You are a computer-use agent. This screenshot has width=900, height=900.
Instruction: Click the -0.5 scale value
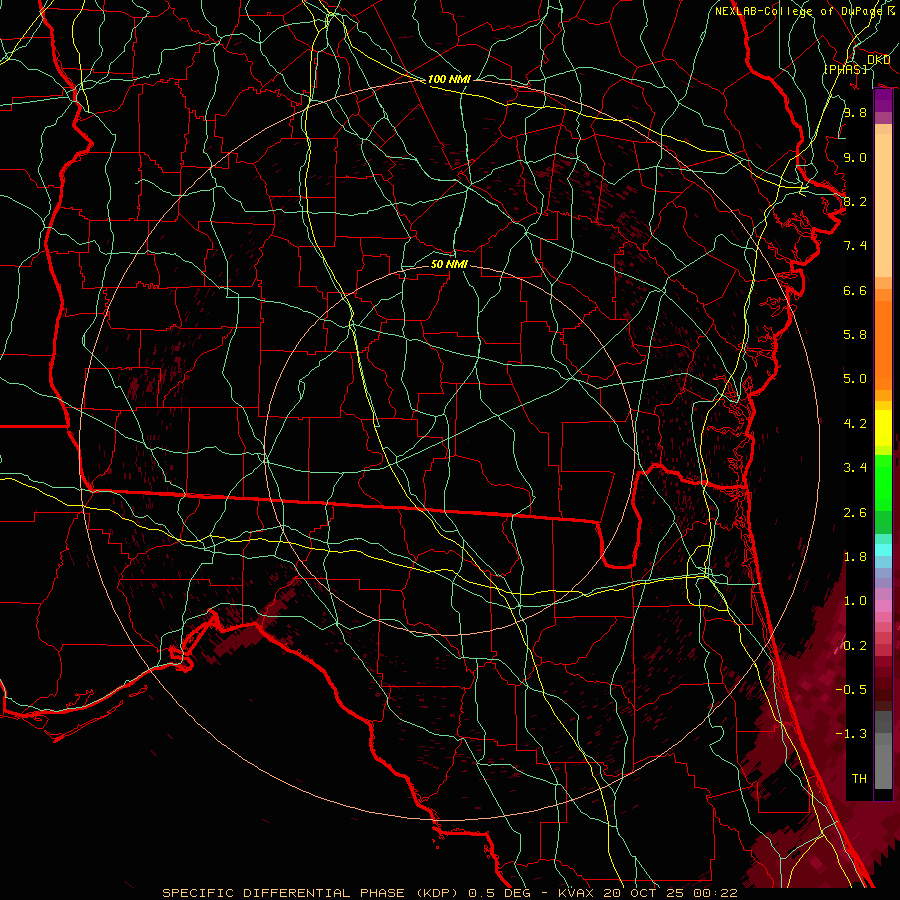[x=851, y=690]
